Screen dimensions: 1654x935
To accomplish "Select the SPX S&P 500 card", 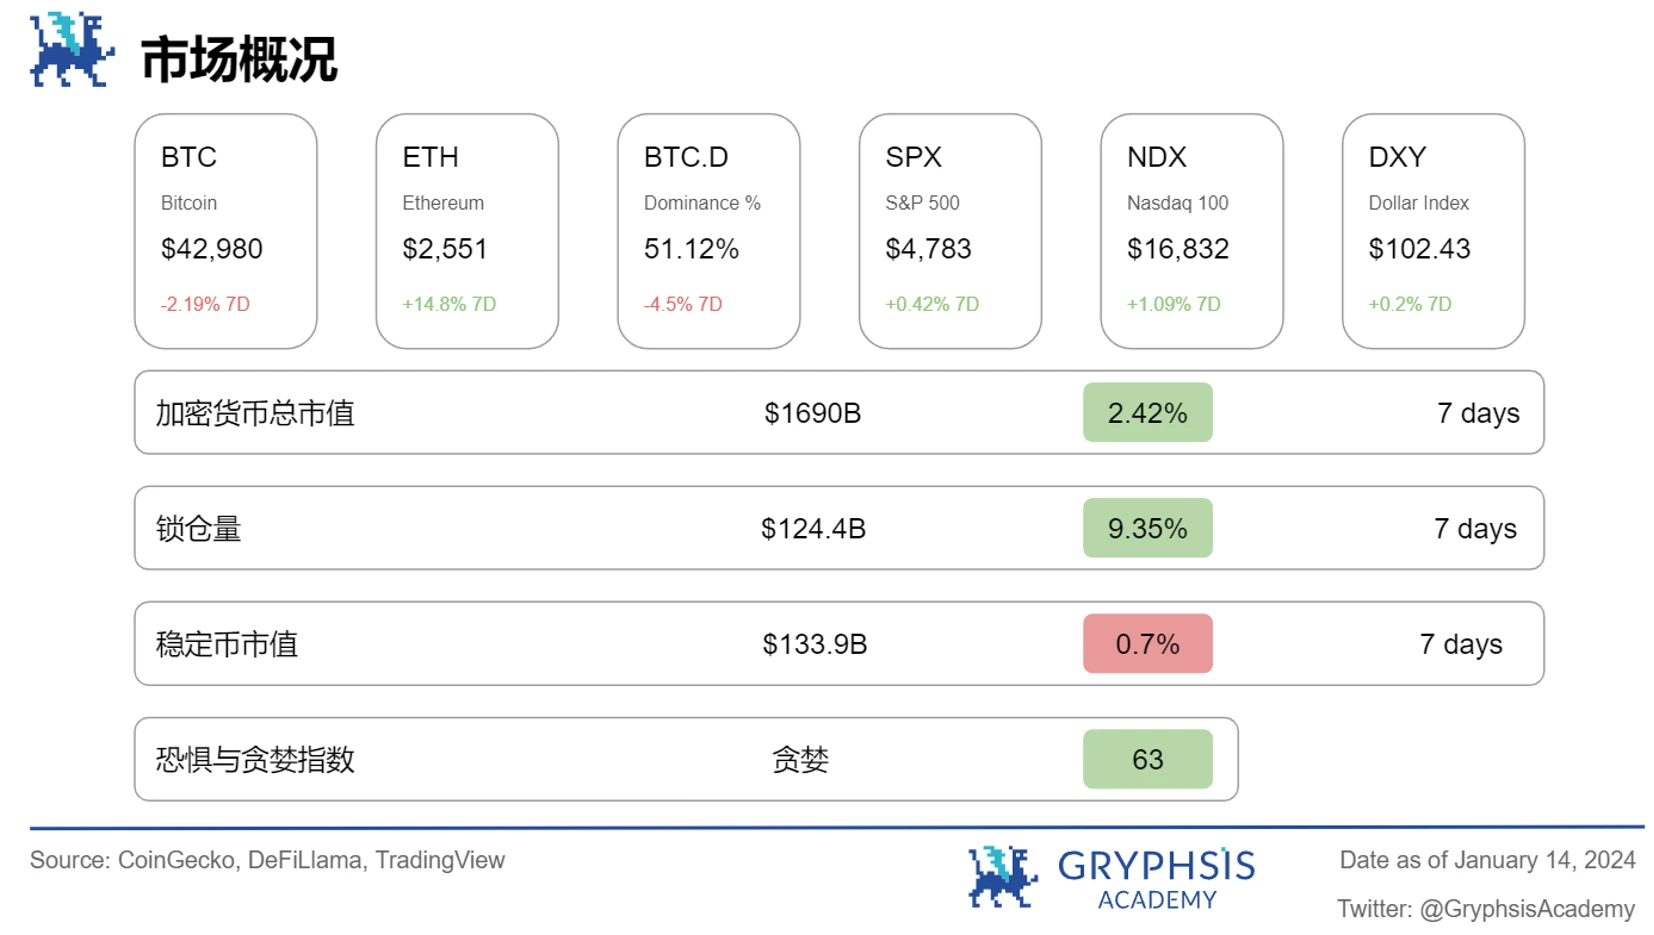I will (x=950, y=231).
